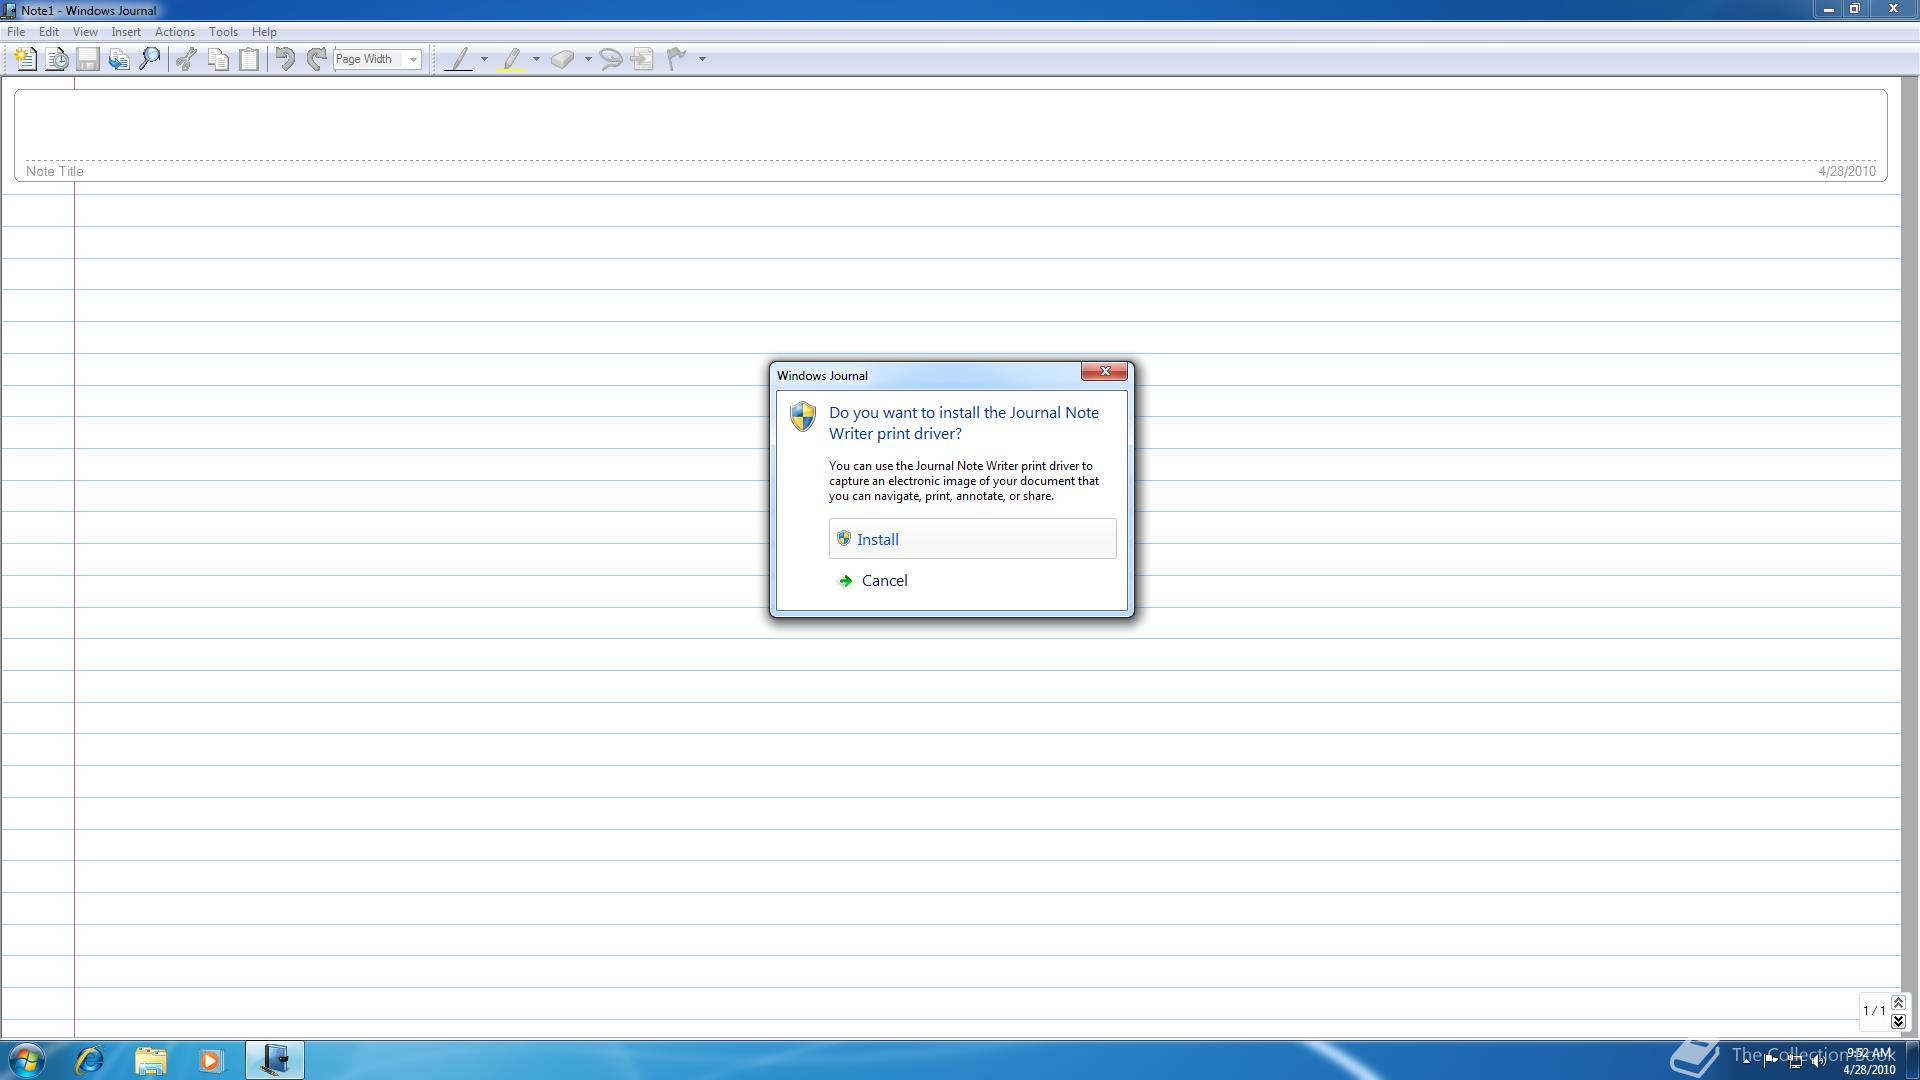Click the volume speaker tray icon

[x=1817, y=1061]
